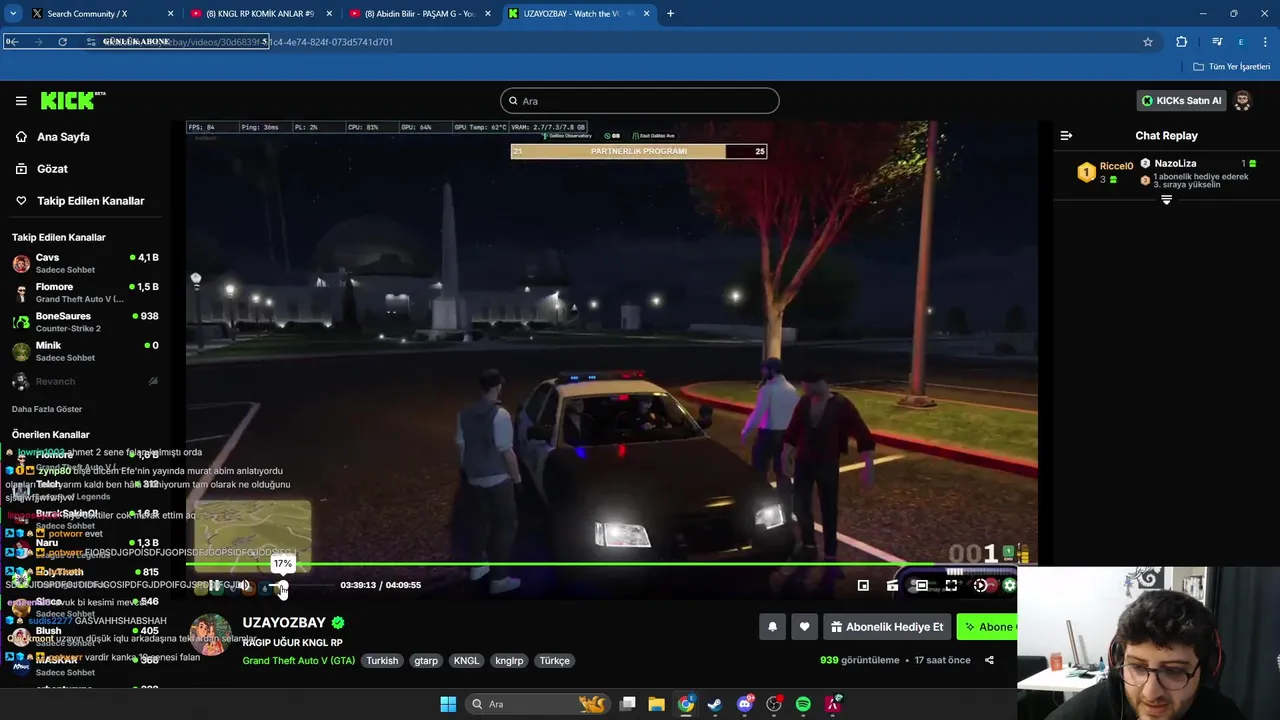1280x720 pixels.
Task: Open the Windows Start menu
Action: coord(448,704)
